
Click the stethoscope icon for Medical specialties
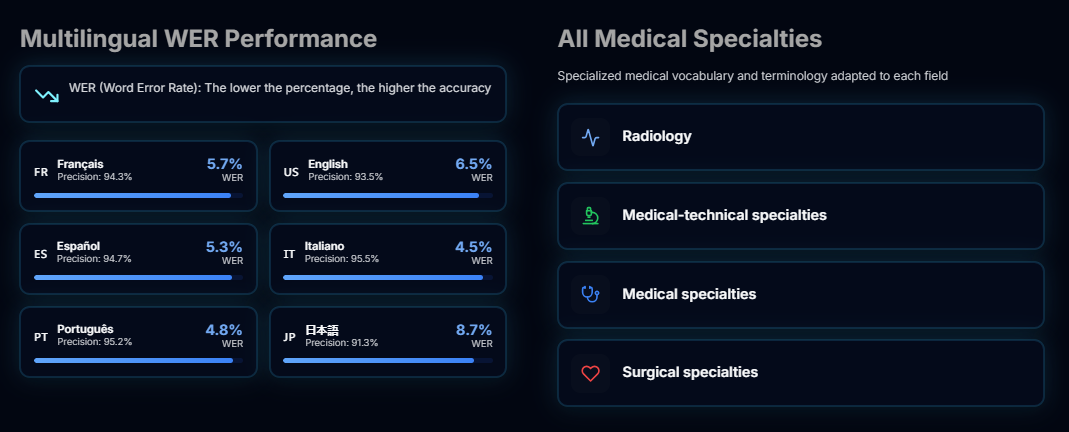pyautogui.click(x=591, y=294)
